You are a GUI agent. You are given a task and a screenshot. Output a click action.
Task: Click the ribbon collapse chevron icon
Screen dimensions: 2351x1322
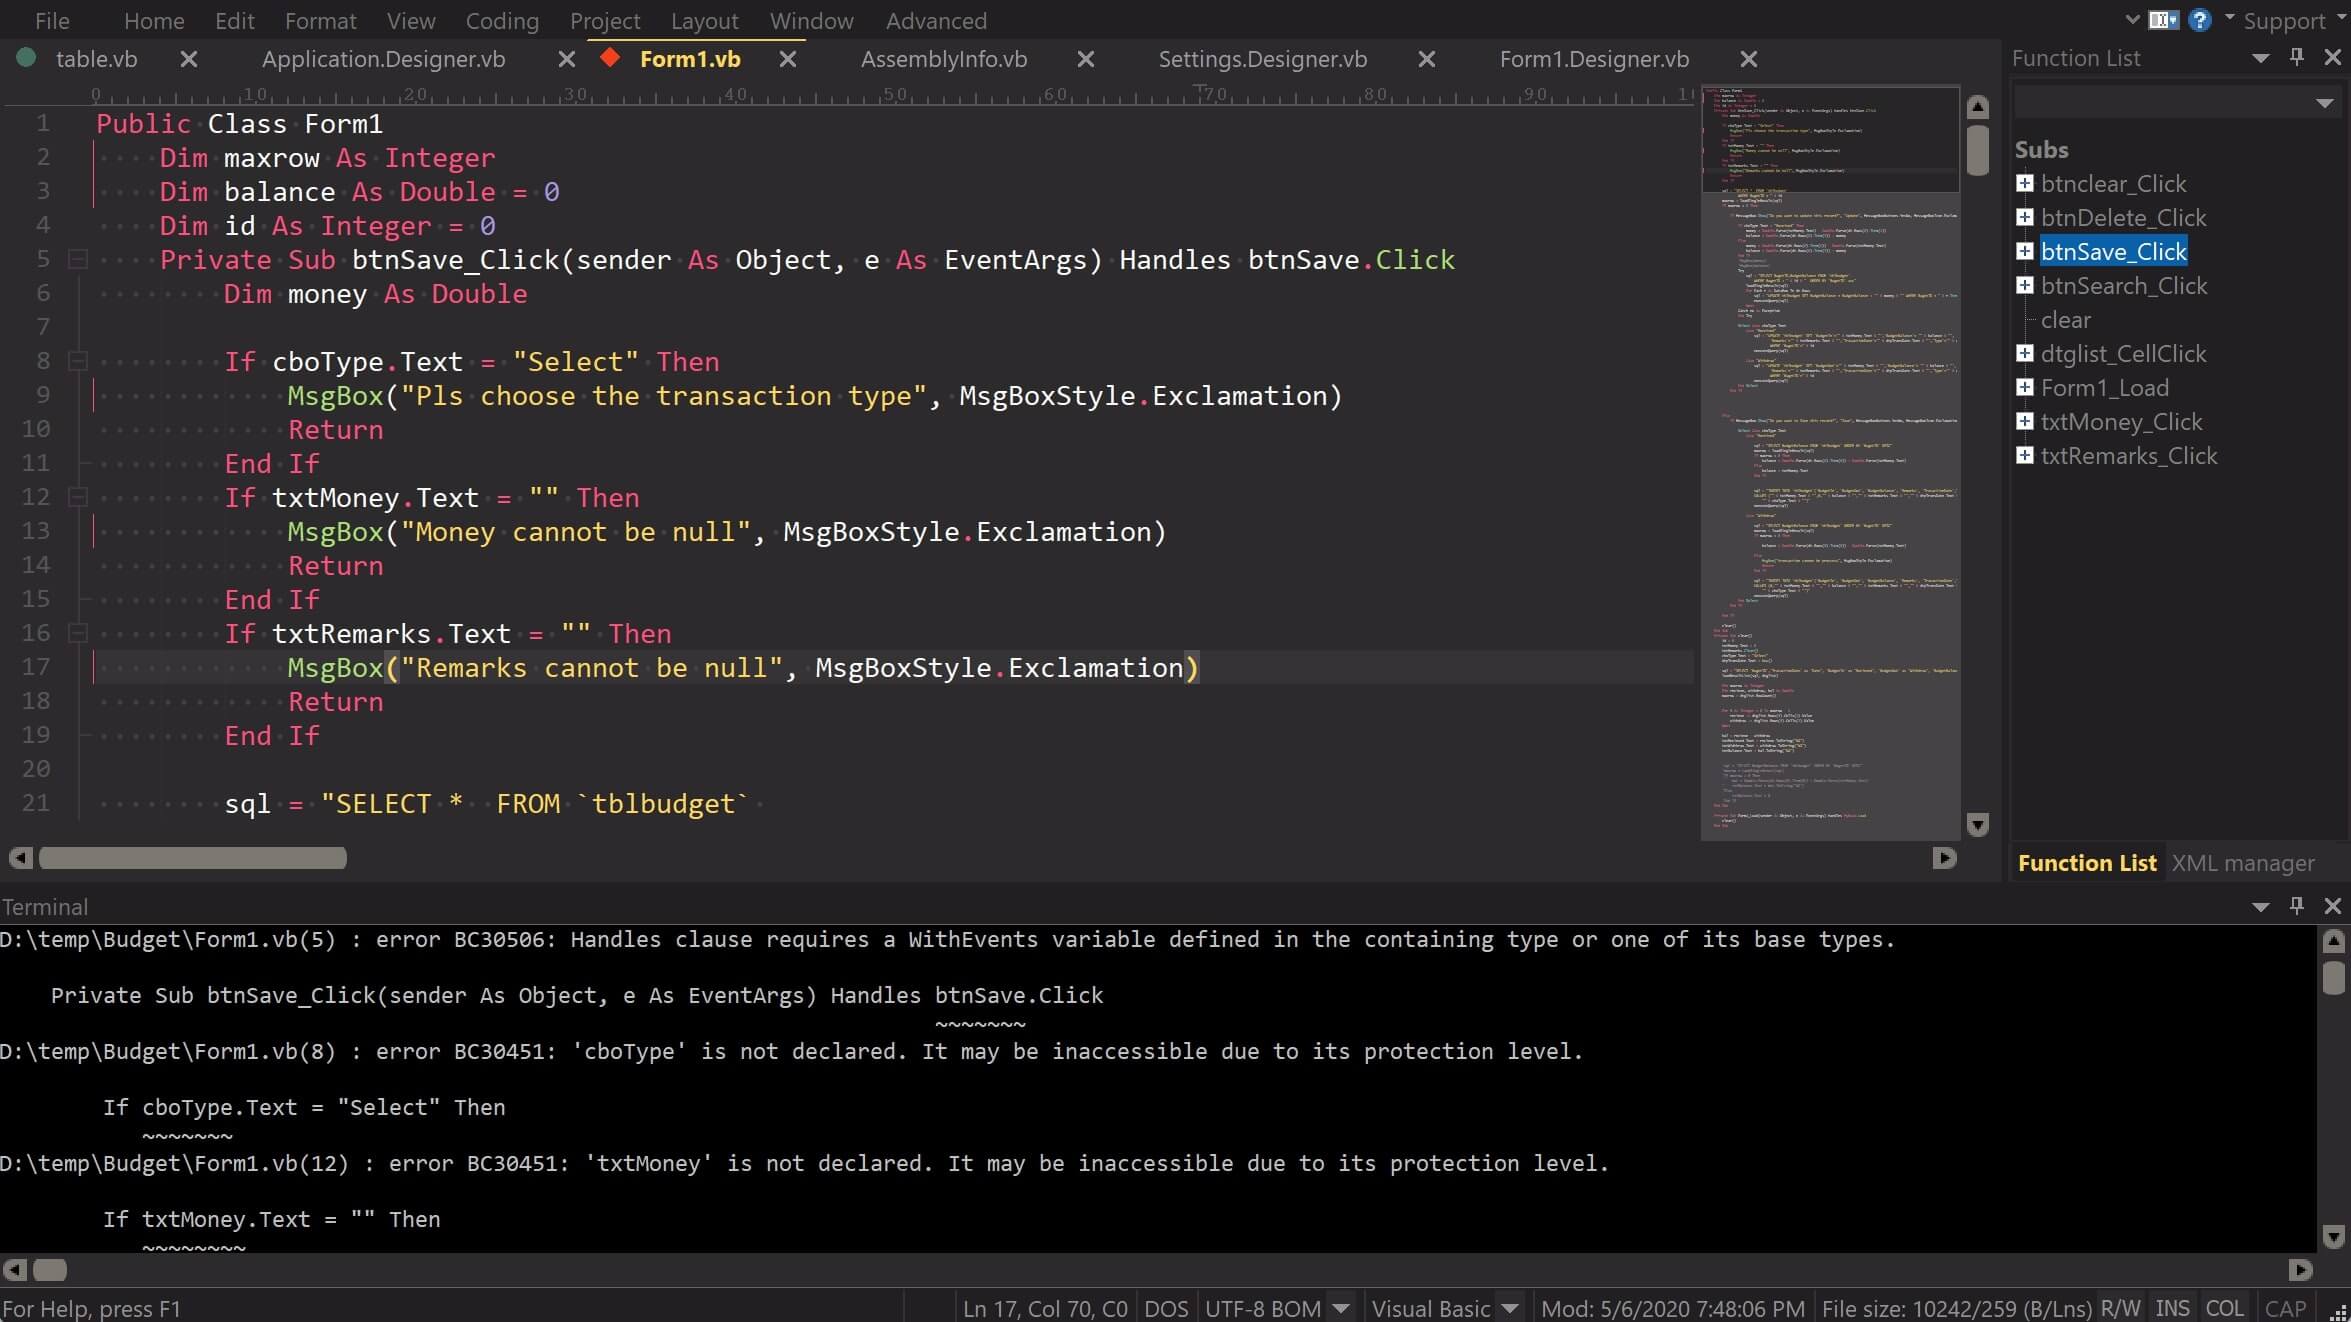pyautogui.click(x=2131, y=19)
